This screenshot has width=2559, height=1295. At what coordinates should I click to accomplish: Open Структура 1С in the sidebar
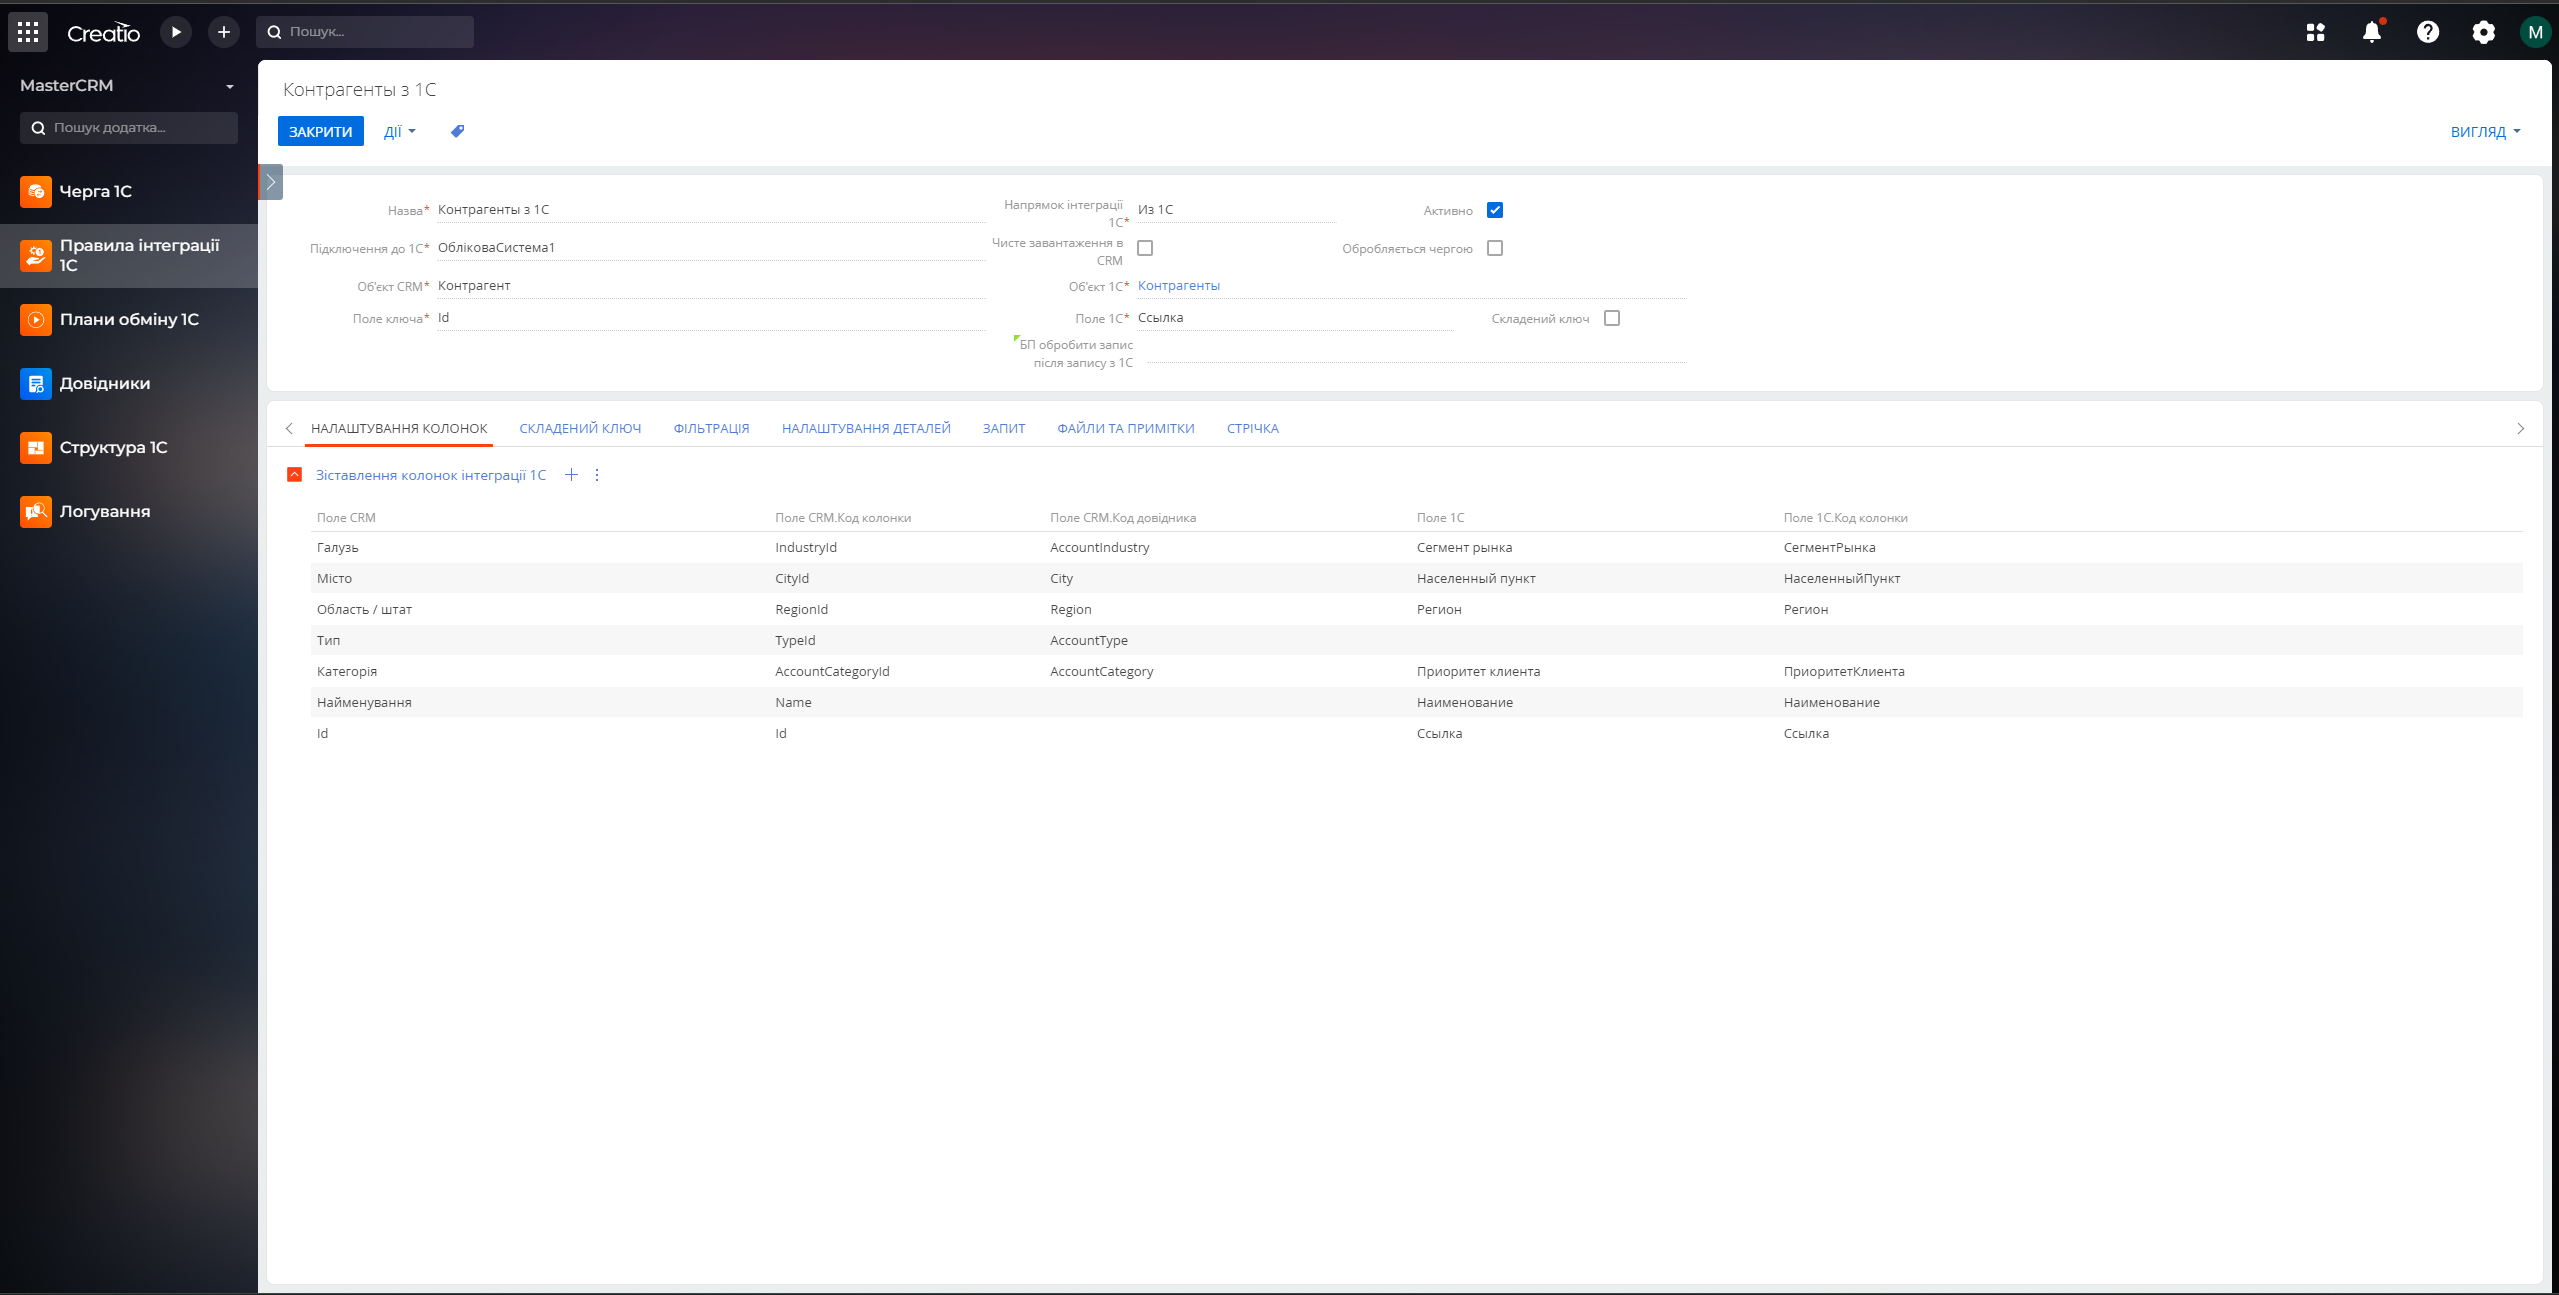(x=113, y=447)
